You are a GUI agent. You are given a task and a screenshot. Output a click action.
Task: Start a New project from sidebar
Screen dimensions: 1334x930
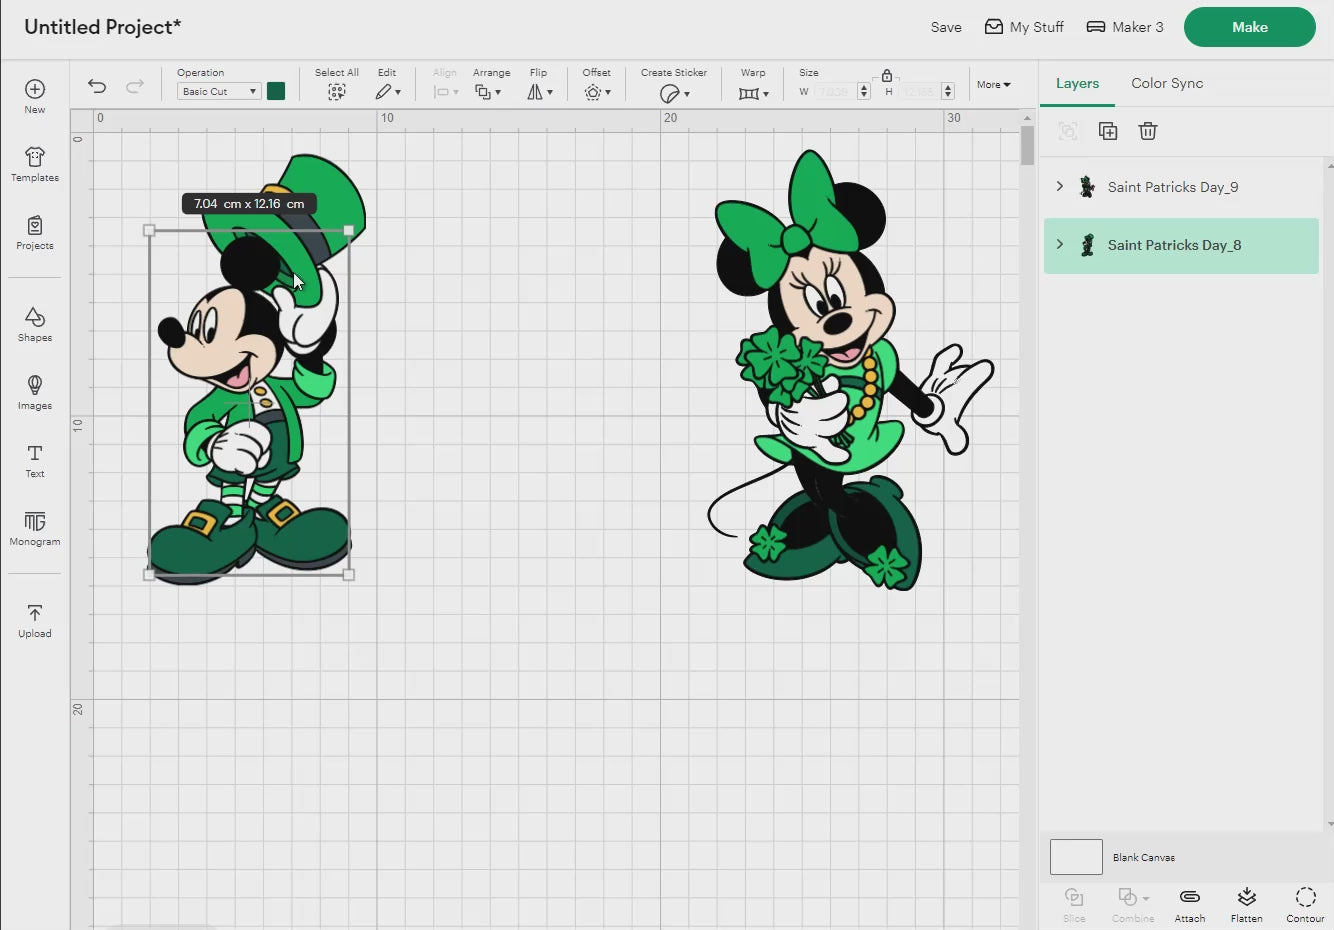tap(35, 96)
